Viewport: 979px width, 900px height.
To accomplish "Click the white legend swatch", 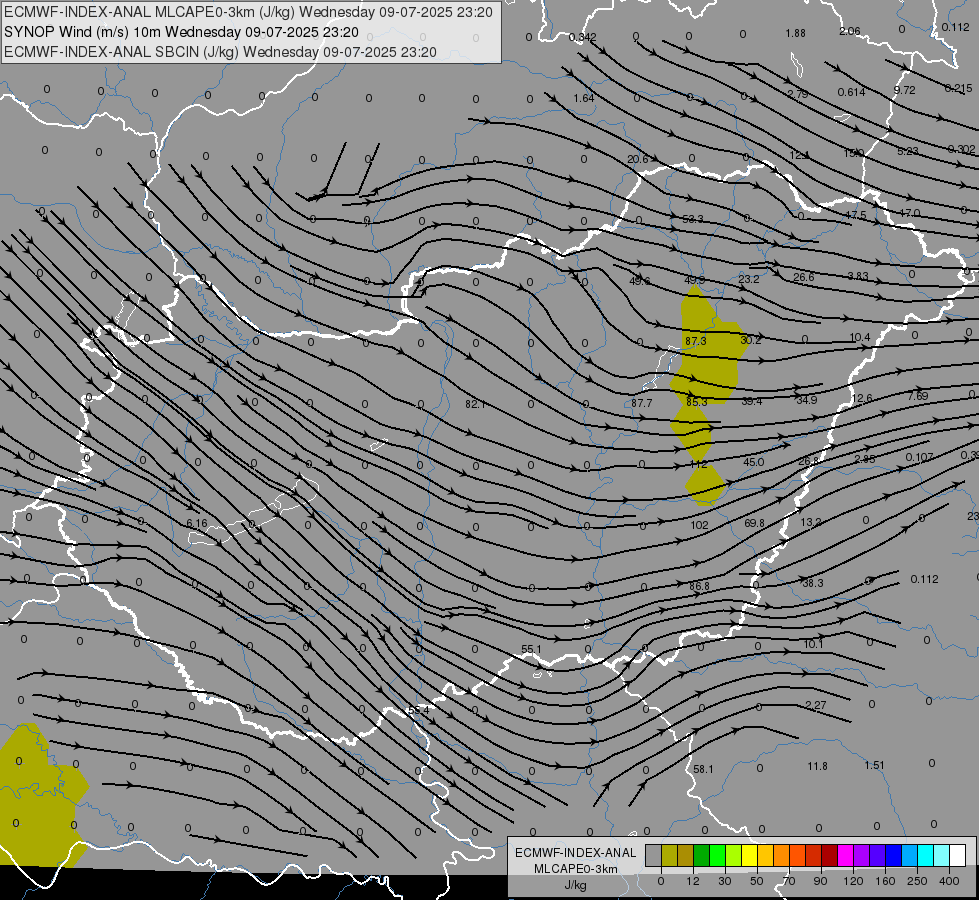I will 957,856.
